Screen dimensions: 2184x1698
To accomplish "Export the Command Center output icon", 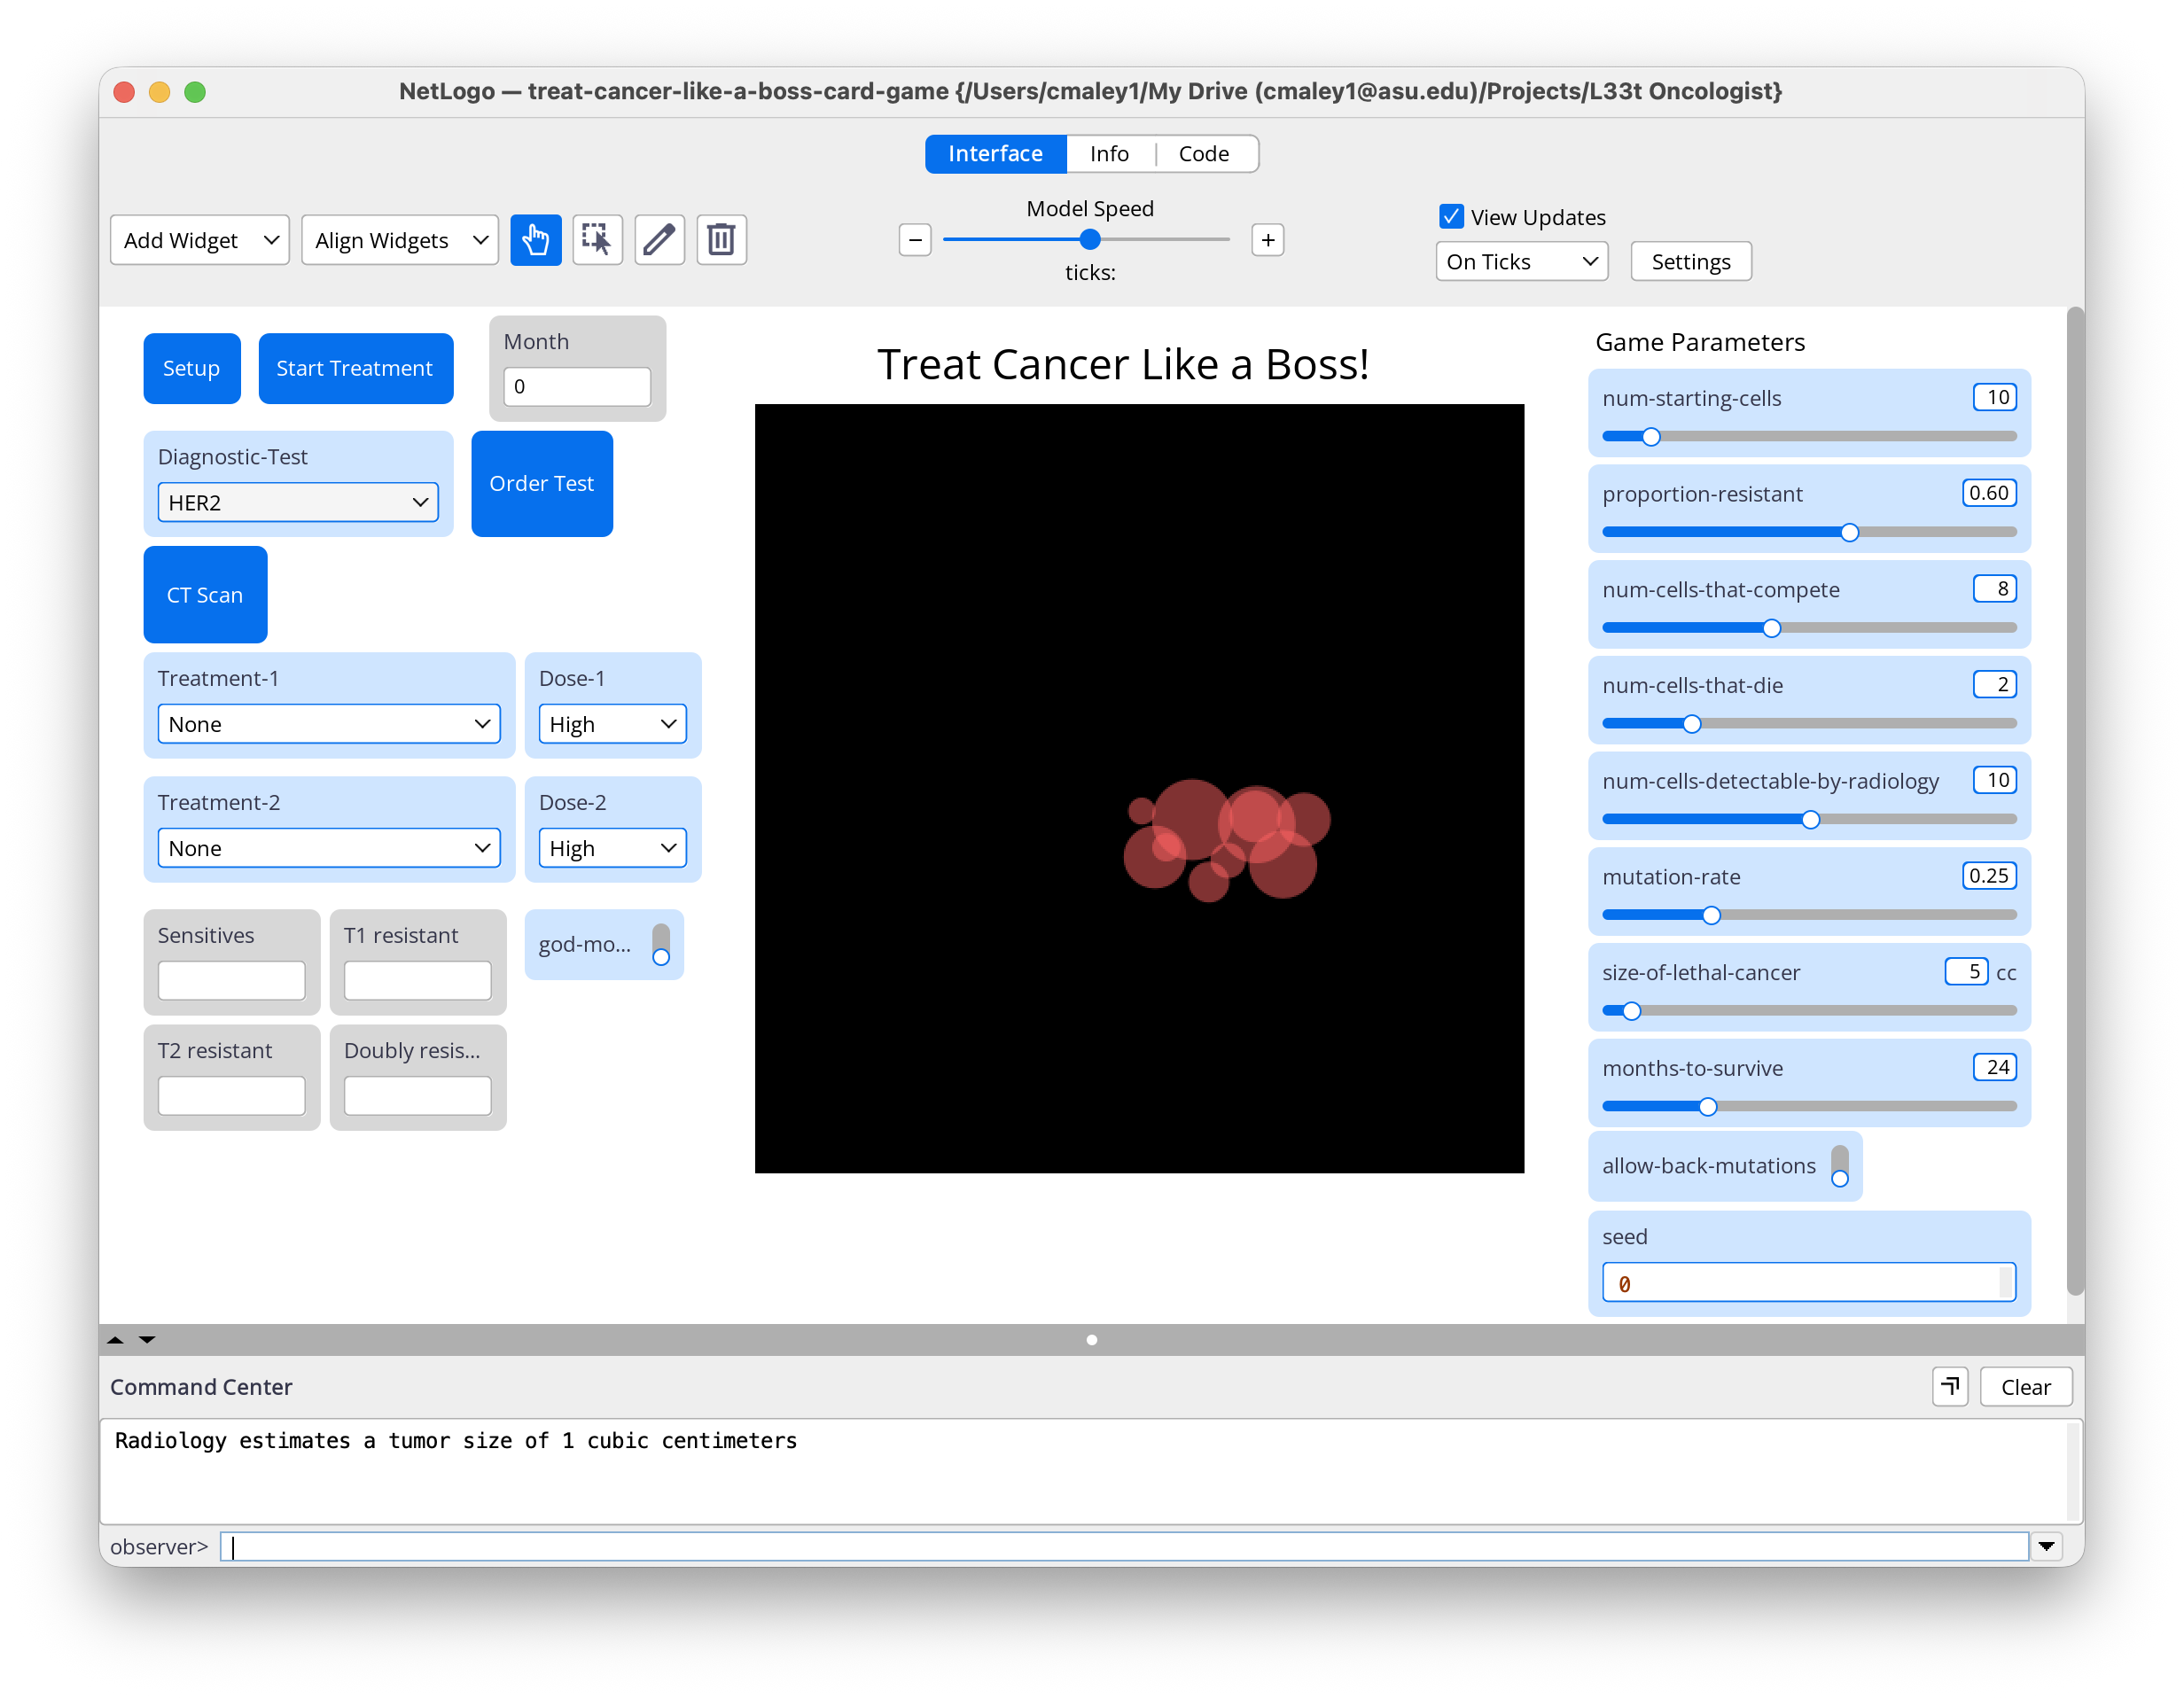I will [1949, 1386].
